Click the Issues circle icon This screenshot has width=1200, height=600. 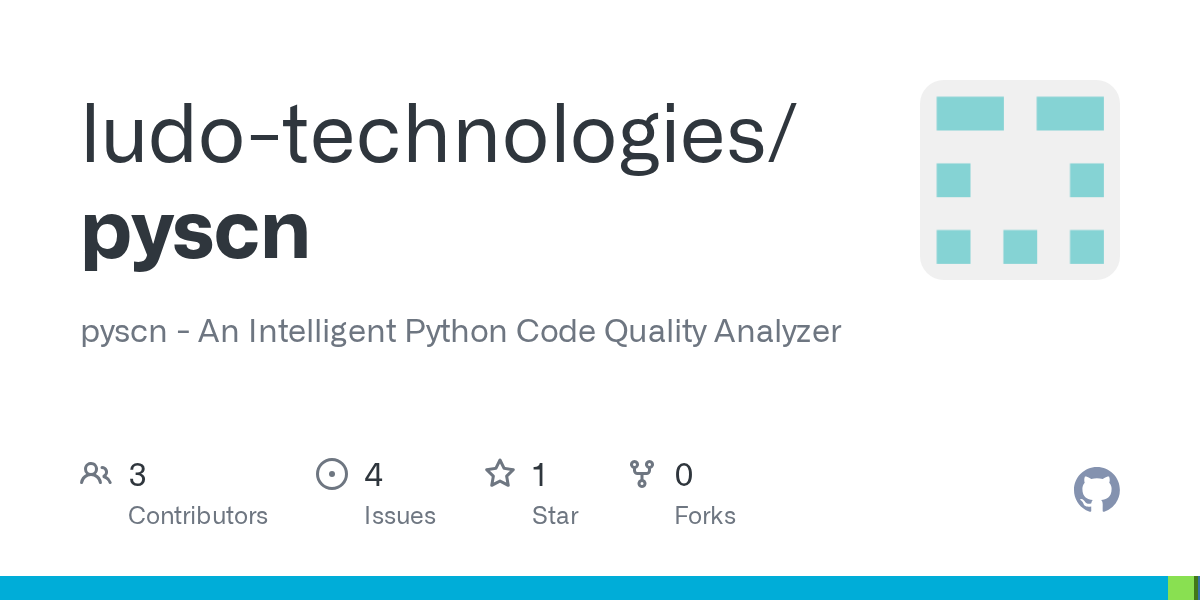331,474
